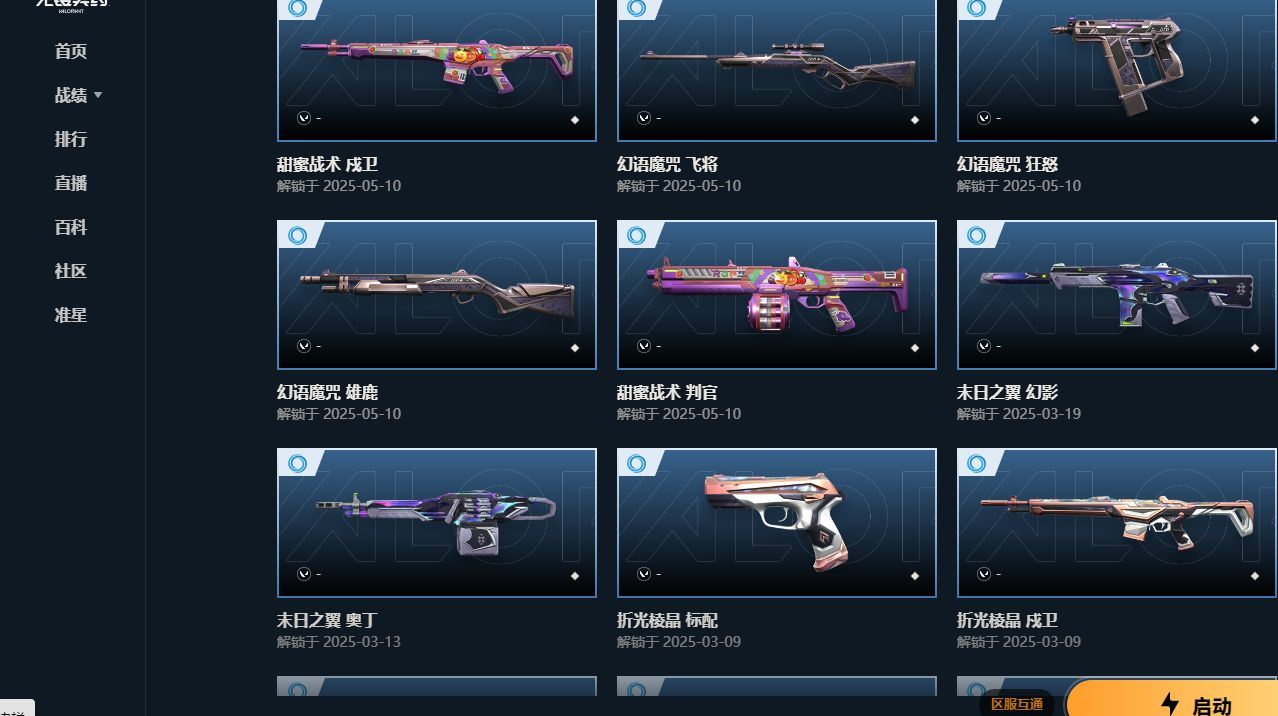Open the 甜蜜战术 判官 skin thumbnail
The height and width of the screenshot is (716, 1278).
coord(777,295)
